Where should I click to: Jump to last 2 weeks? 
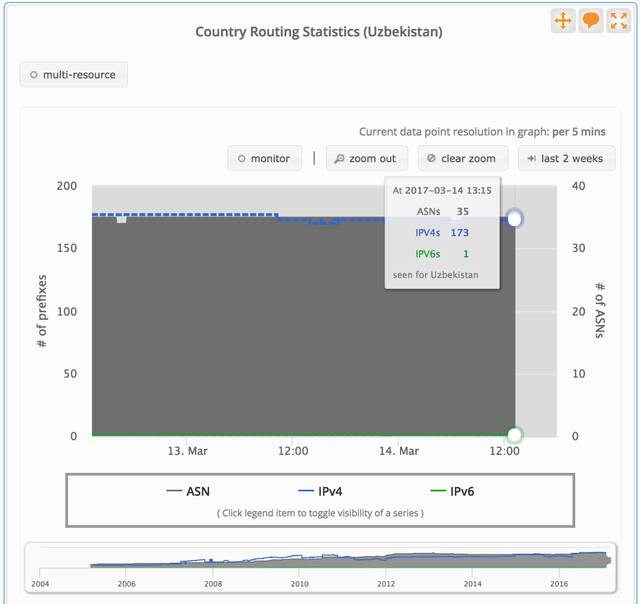click(567, 158)
